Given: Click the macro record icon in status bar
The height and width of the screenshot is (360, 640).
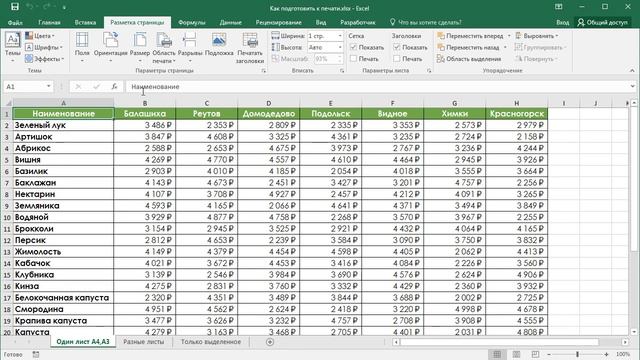Looking at the screenshot, I should [36, 354].
